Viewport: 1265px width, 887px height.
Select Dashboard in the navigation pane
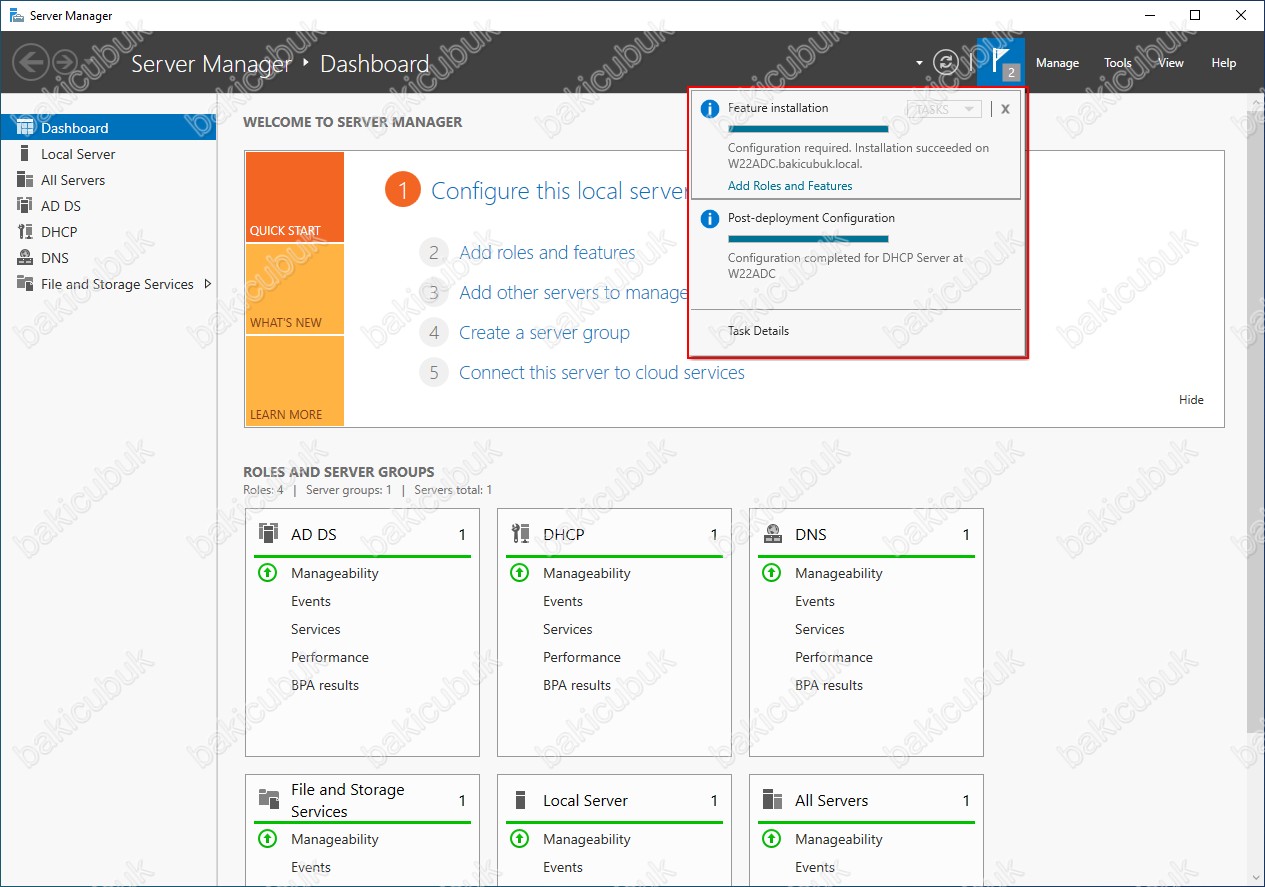coord(108,128)
